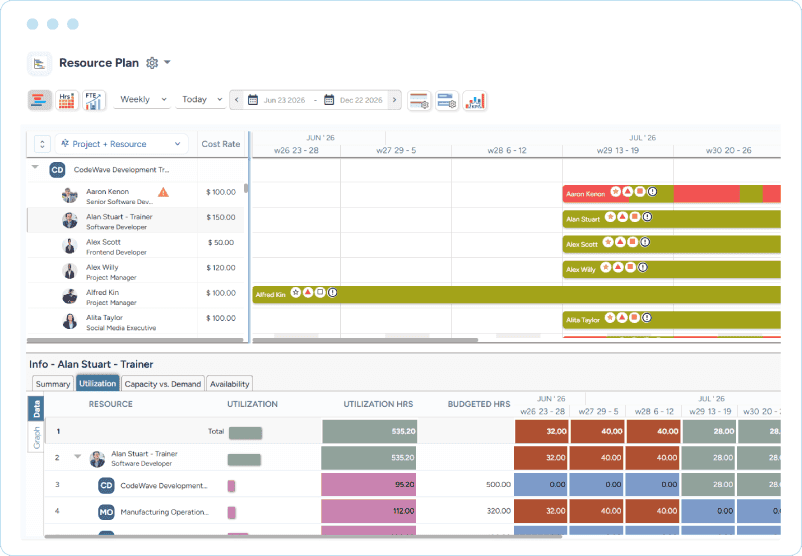Collapse Alan Stuart row in utilization table
Image resolution: width=802 pixels, height=556 pixels.
pos(78,456)
